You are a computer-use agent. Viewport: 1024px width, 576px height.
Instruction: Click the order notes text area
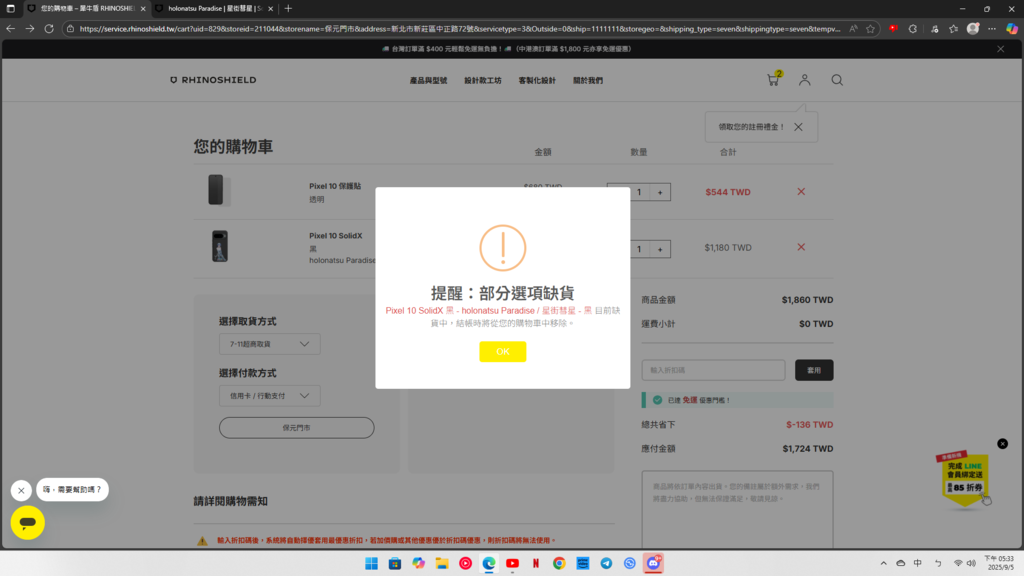pyautogui.click(x=737, y=509)
